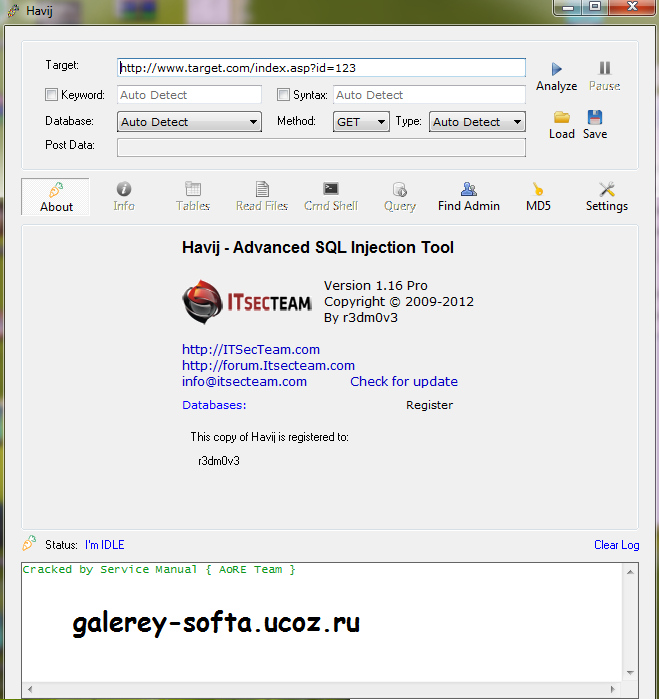Click the ITSecTeam logo
This screenshot has width=659, height=700.
247,302
